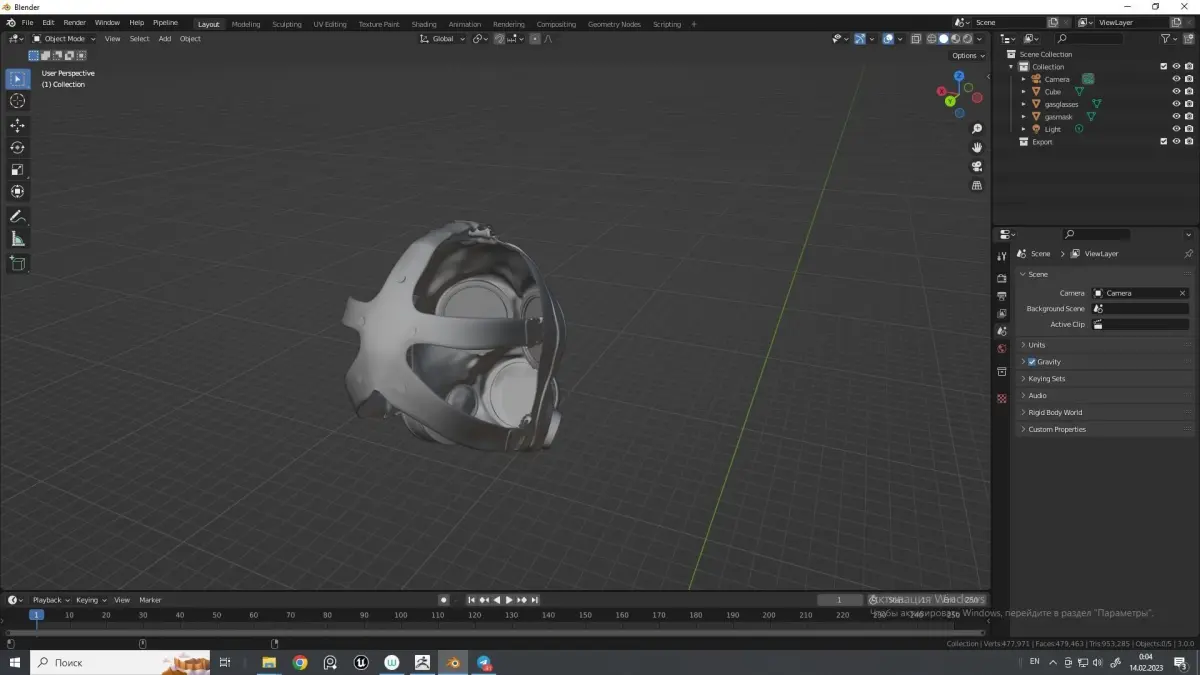Open the Playback menu in timeline
The width and height of the screenshot is (1200, 675).
(x=51, y=600)
